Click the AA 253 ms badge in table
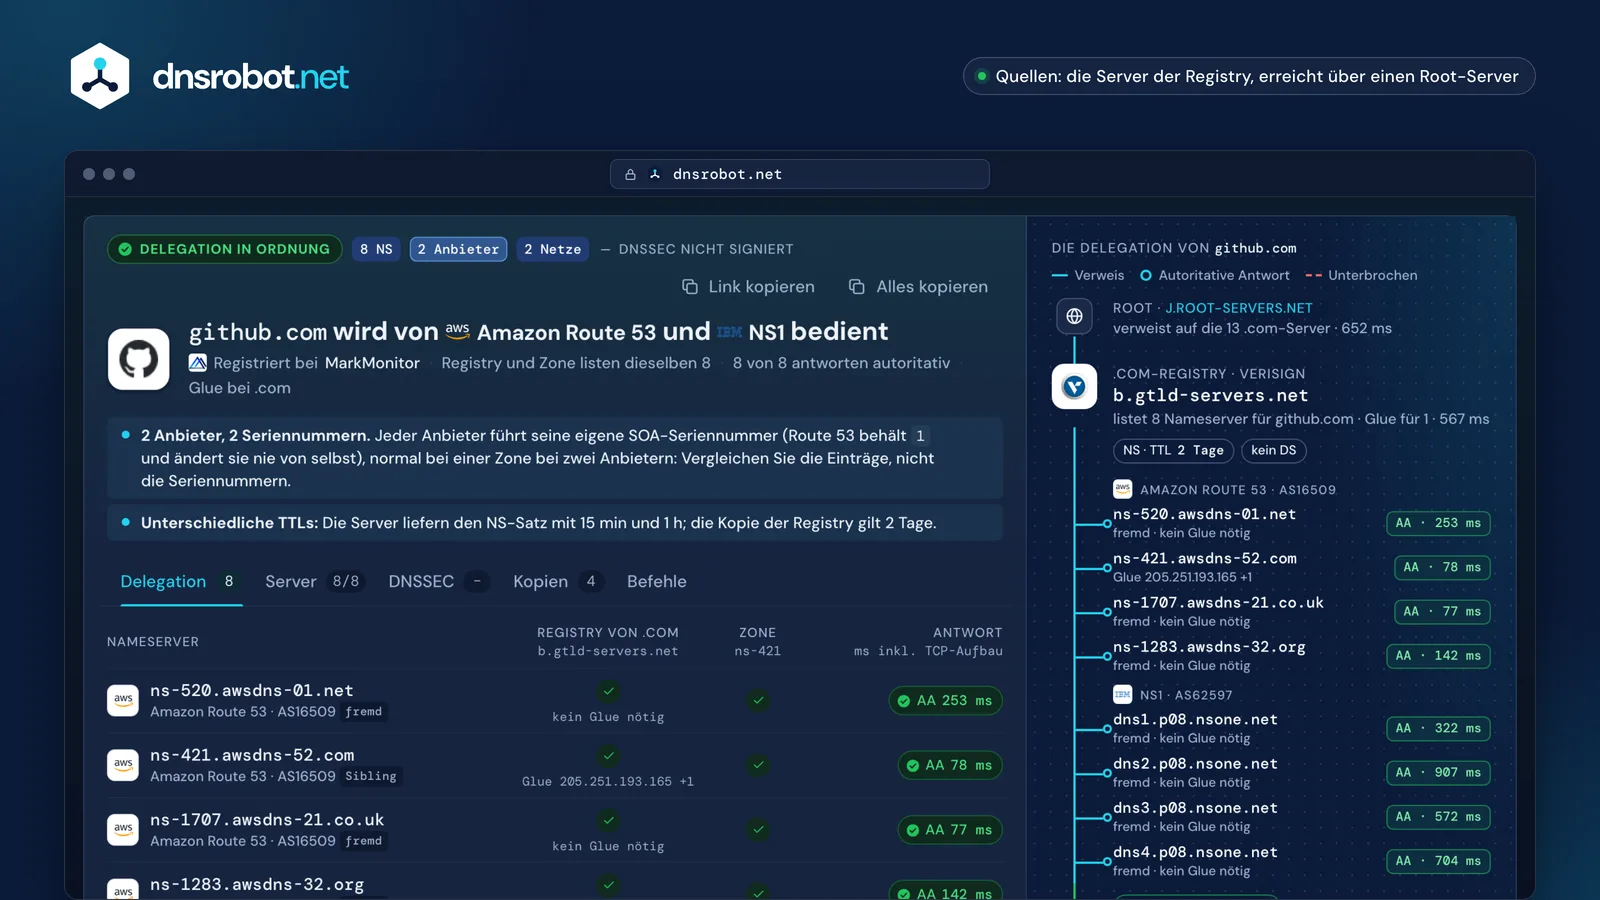The height and width of the screenshot is (900, 1600). click(945, 701)
